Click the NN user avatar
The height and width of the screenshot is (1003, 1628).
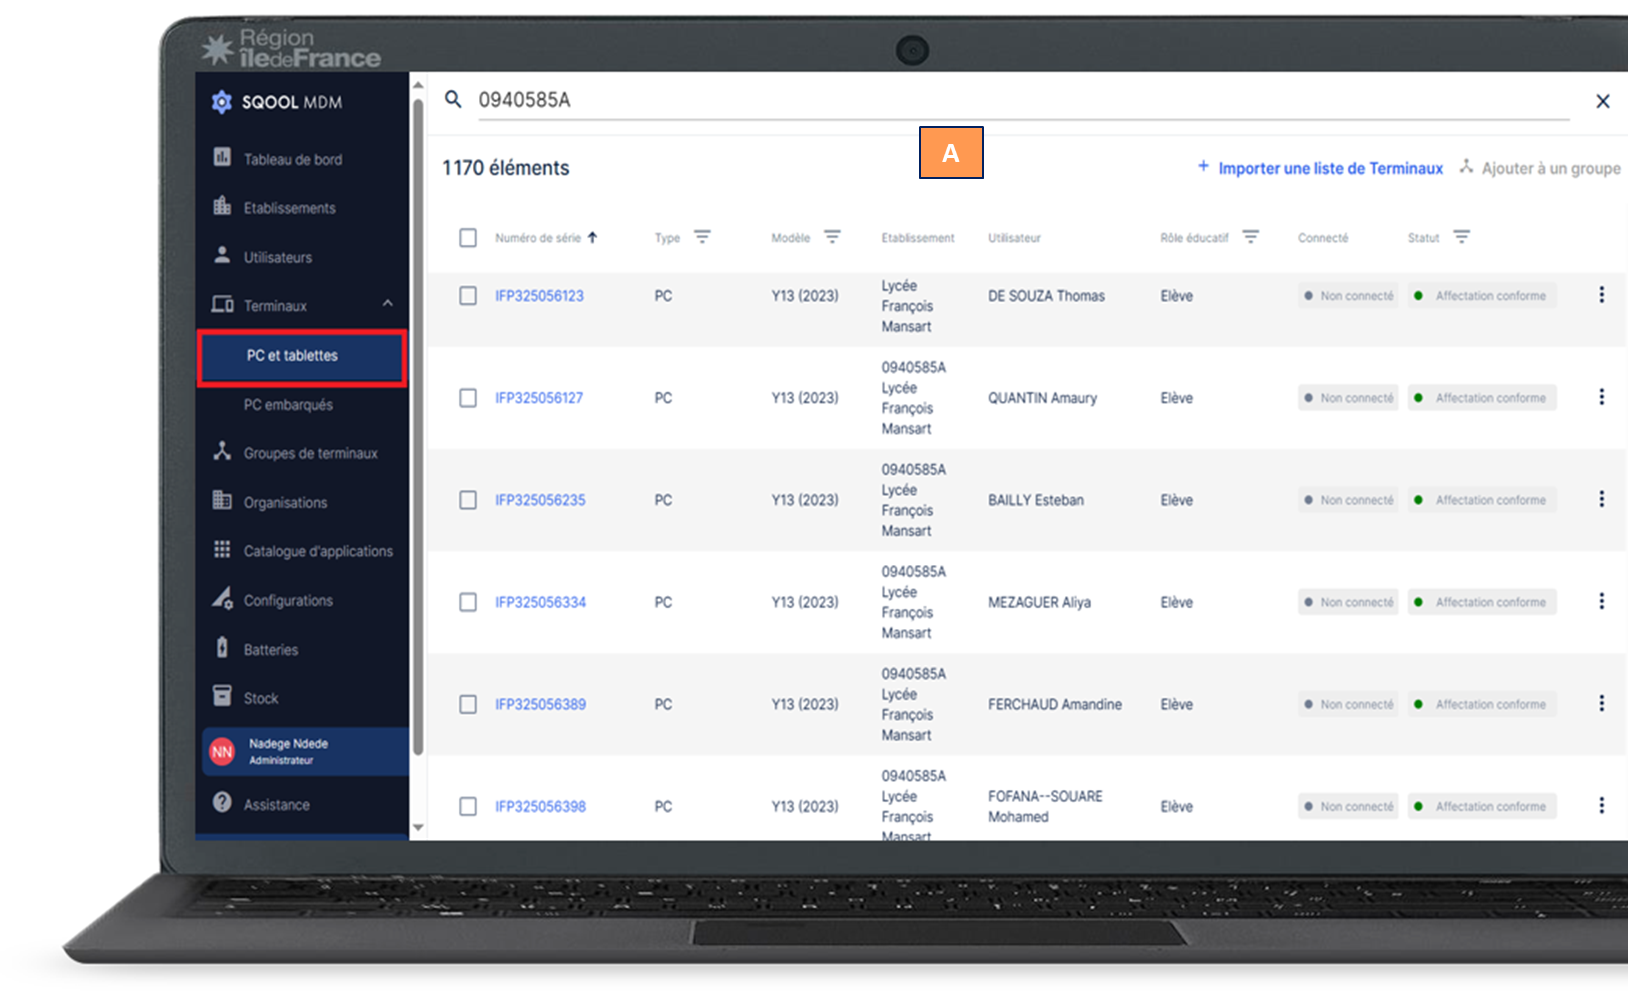click(222, 751)
